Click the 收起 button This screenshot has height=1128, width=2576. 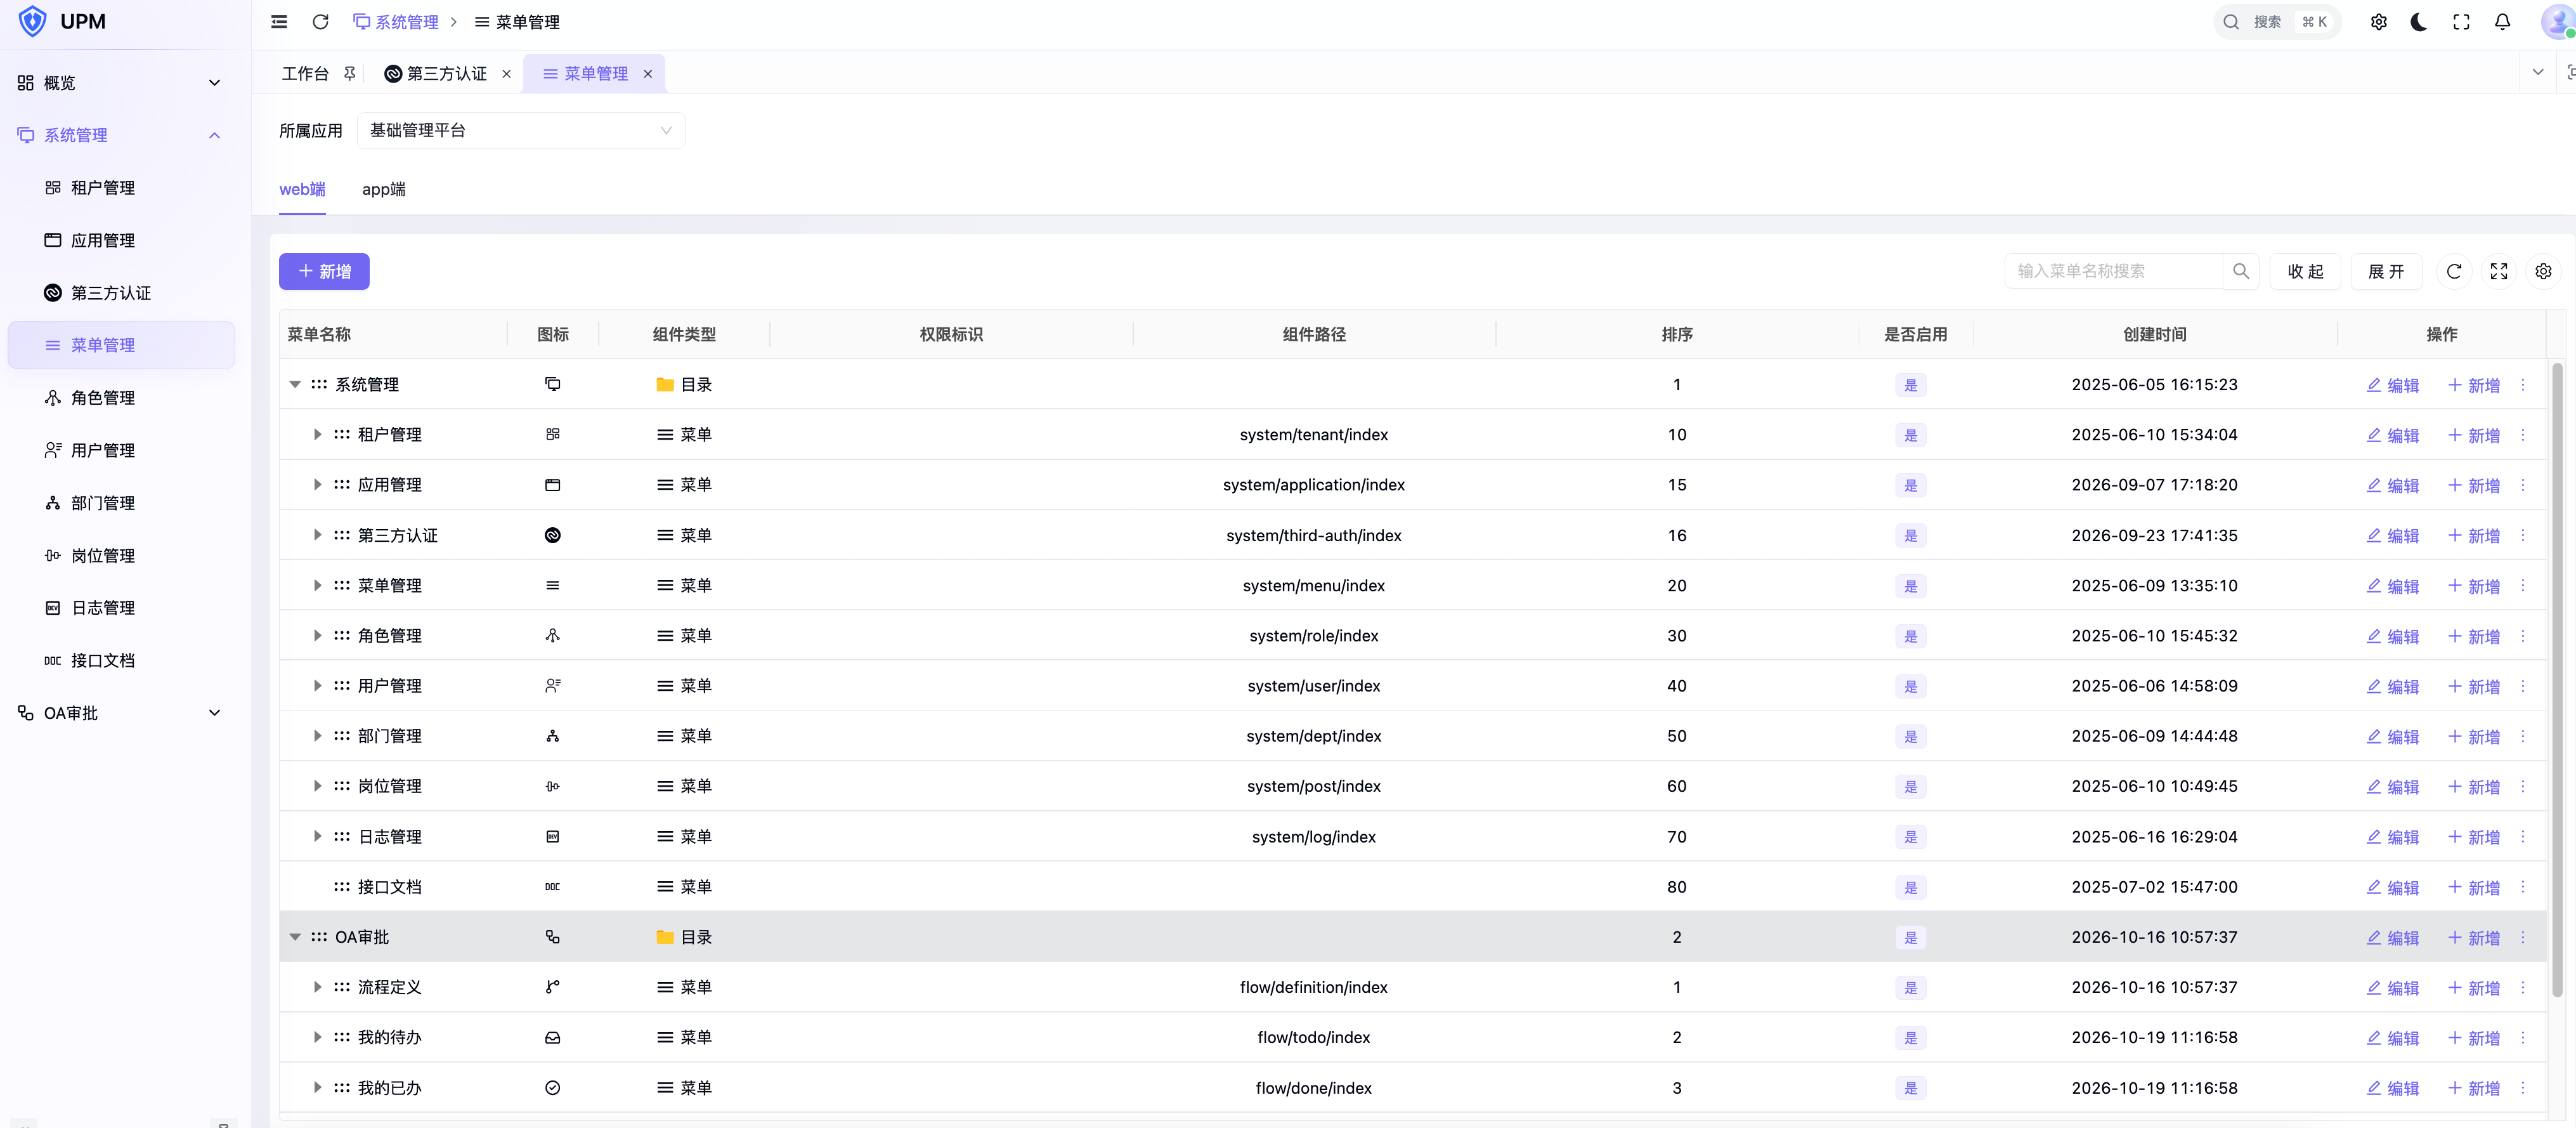(2305, 271)
